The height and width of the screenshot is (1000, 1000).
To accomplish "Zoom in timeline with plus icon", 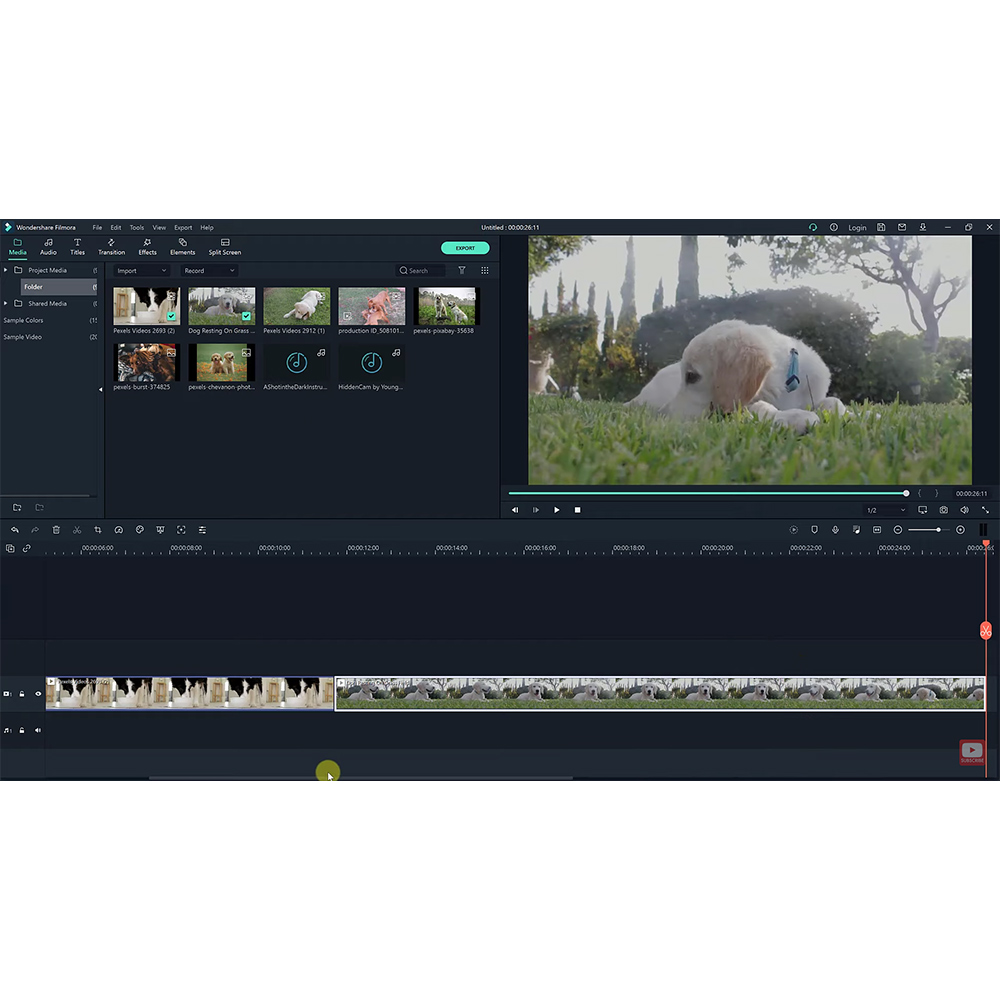I will tap(960, 530).
